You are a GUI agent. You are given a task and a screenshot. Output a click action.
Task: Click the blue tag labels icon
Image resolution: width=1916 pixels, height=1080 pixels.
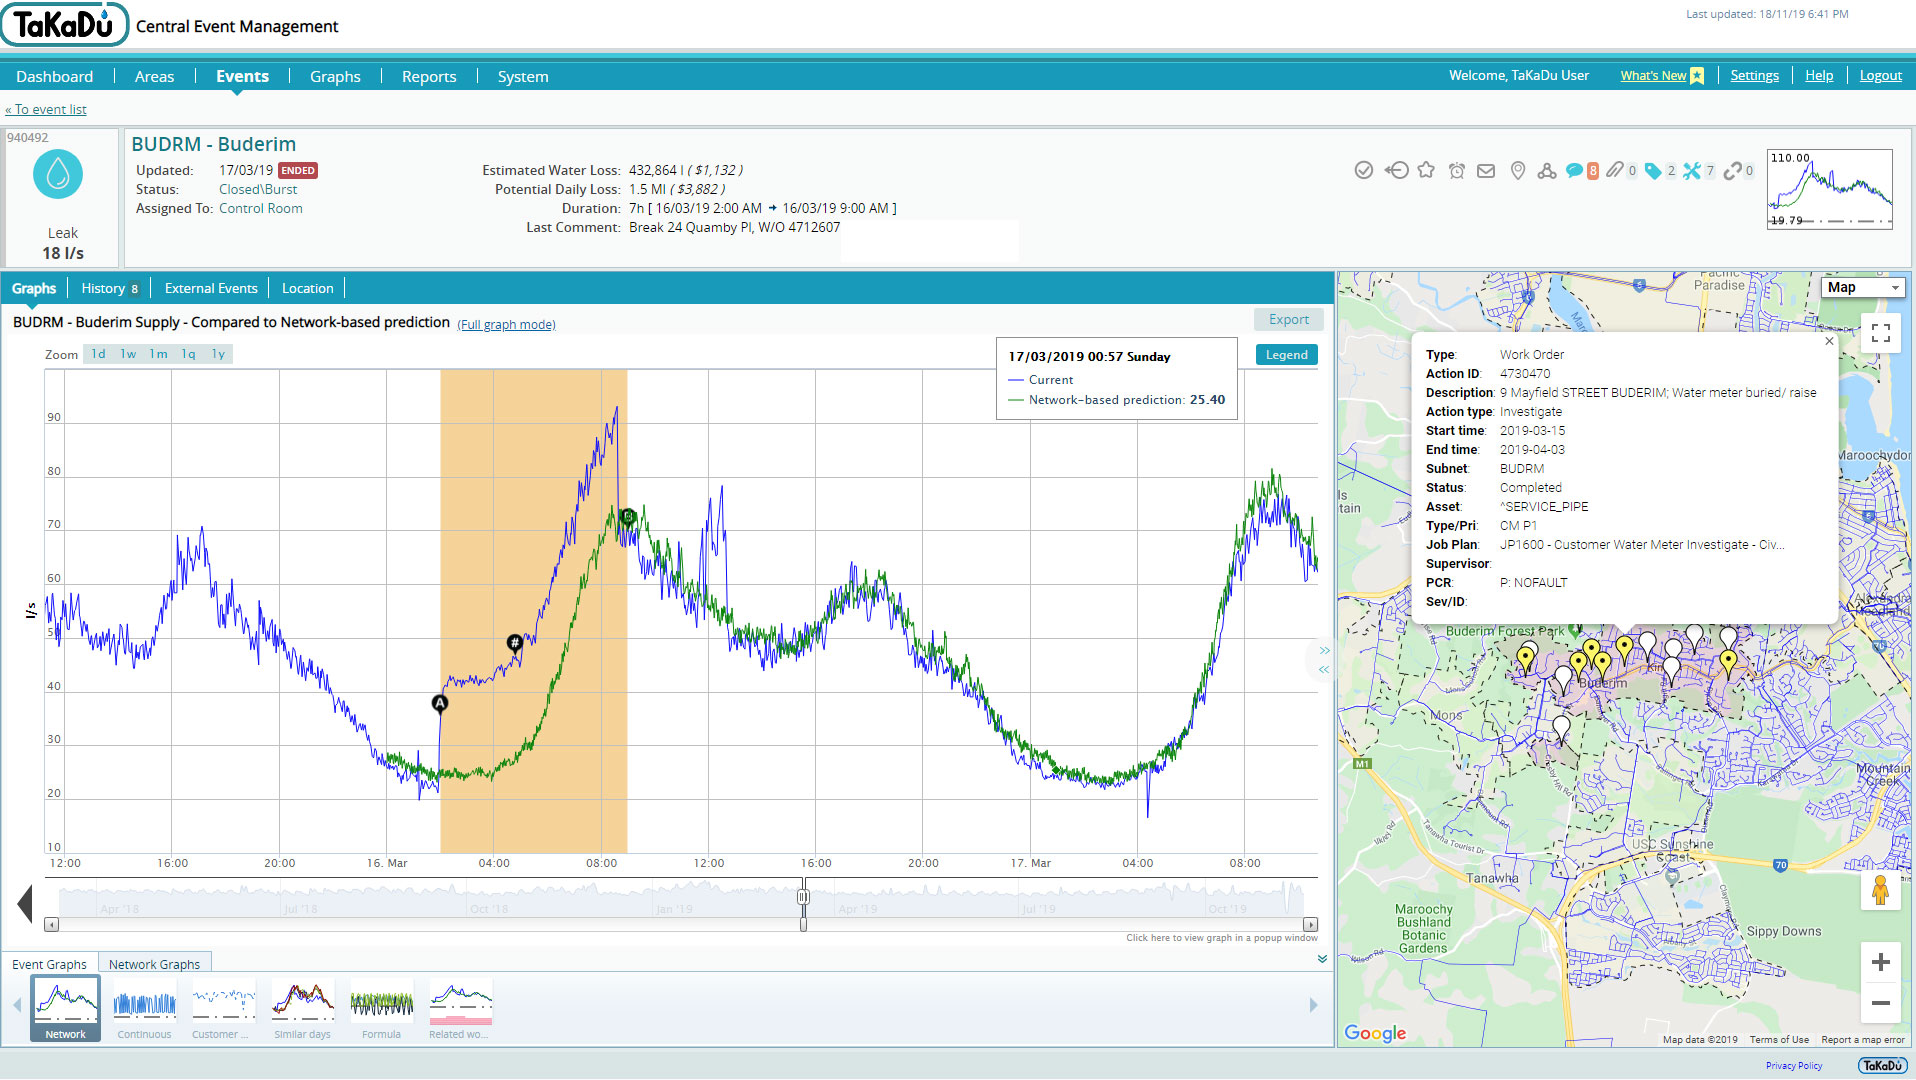pyautogui.click(x=1653, y=171)
